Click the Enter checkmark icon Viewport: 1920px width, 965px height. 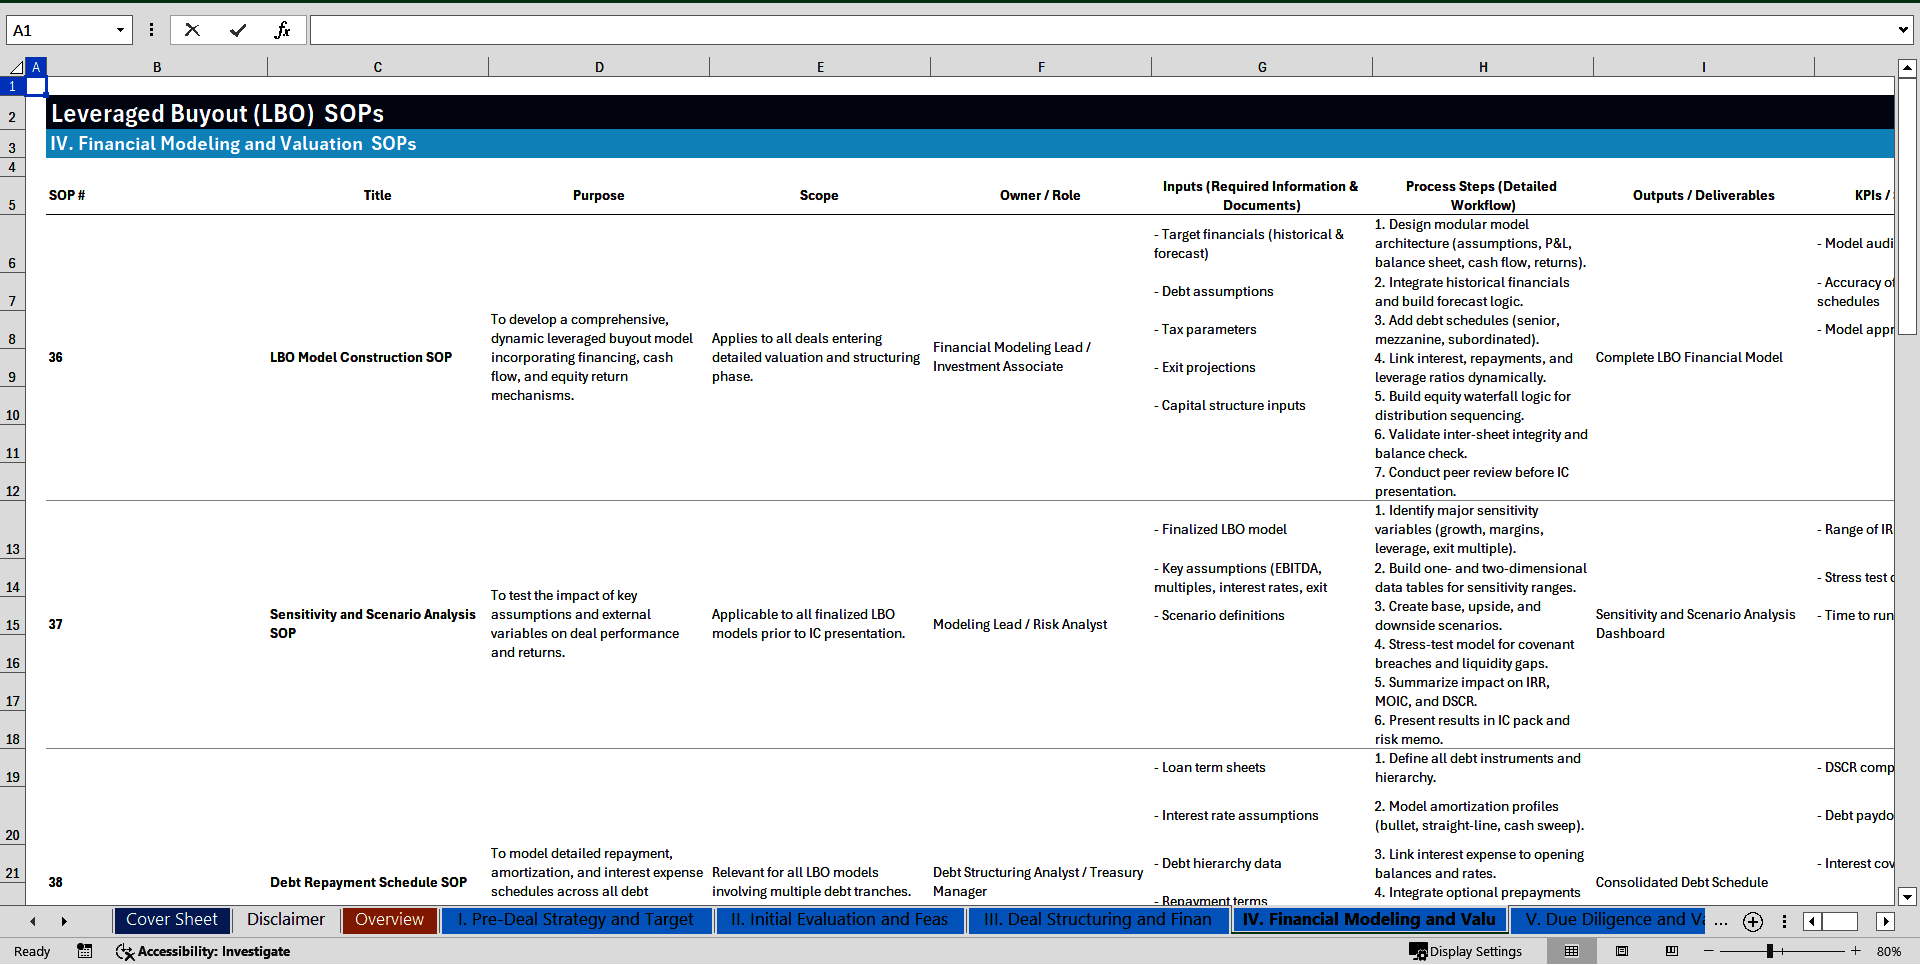(x=237, y=30)
